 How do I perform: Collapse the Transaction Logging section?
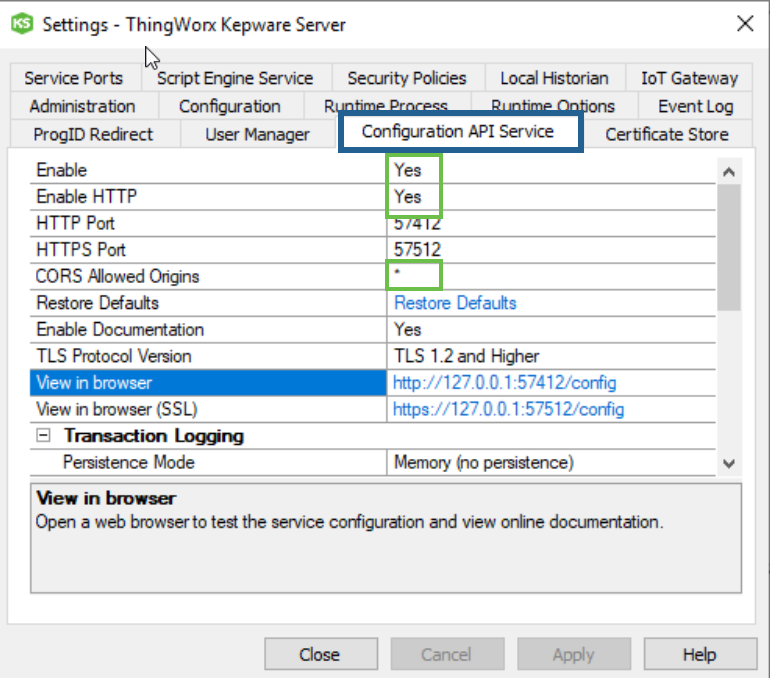click(43, 435)
